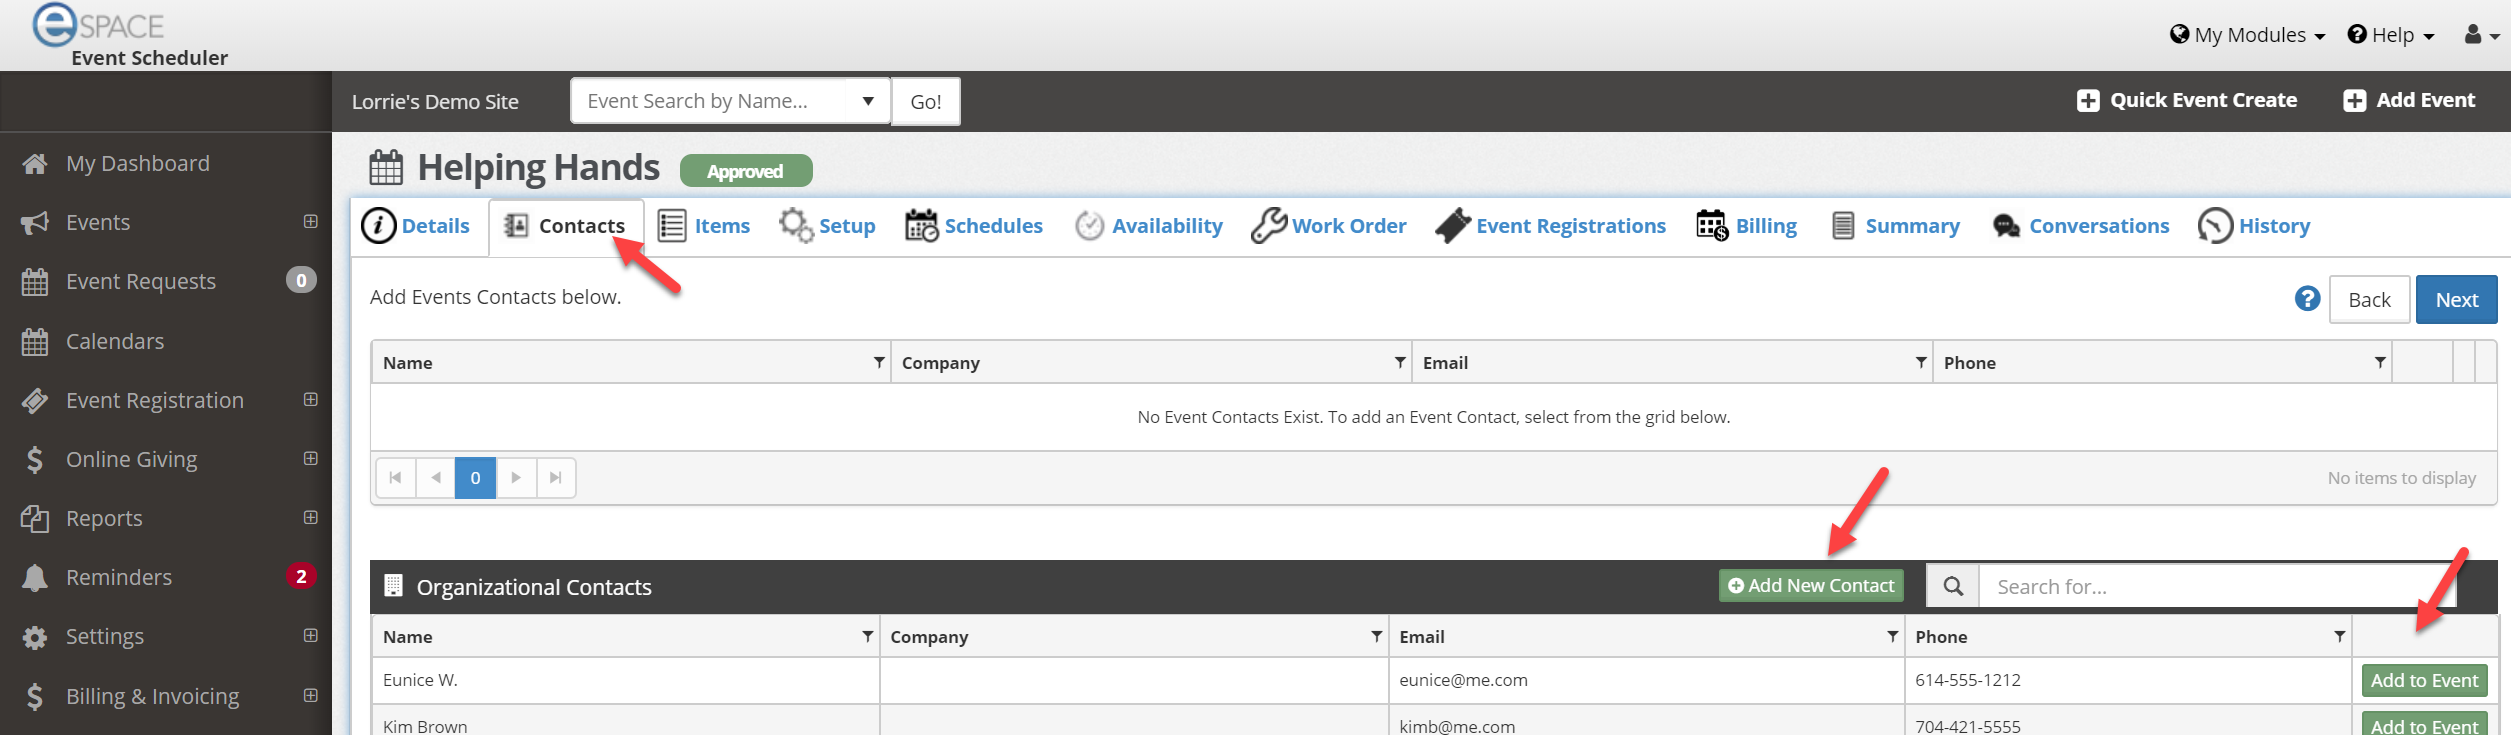Switch to the Details tab
Viewport: 2511px width, 735px height.
pos(415,226)
